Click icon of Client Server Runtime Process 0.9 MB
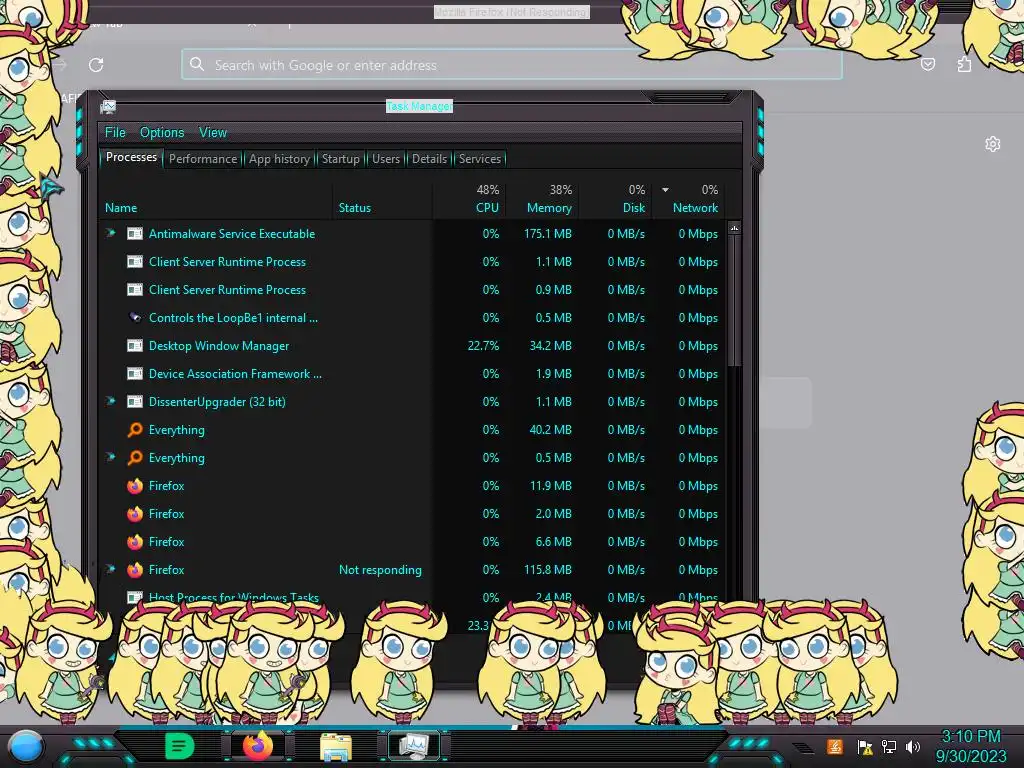Screen dimensions: 1024x768 click(135, 290)
